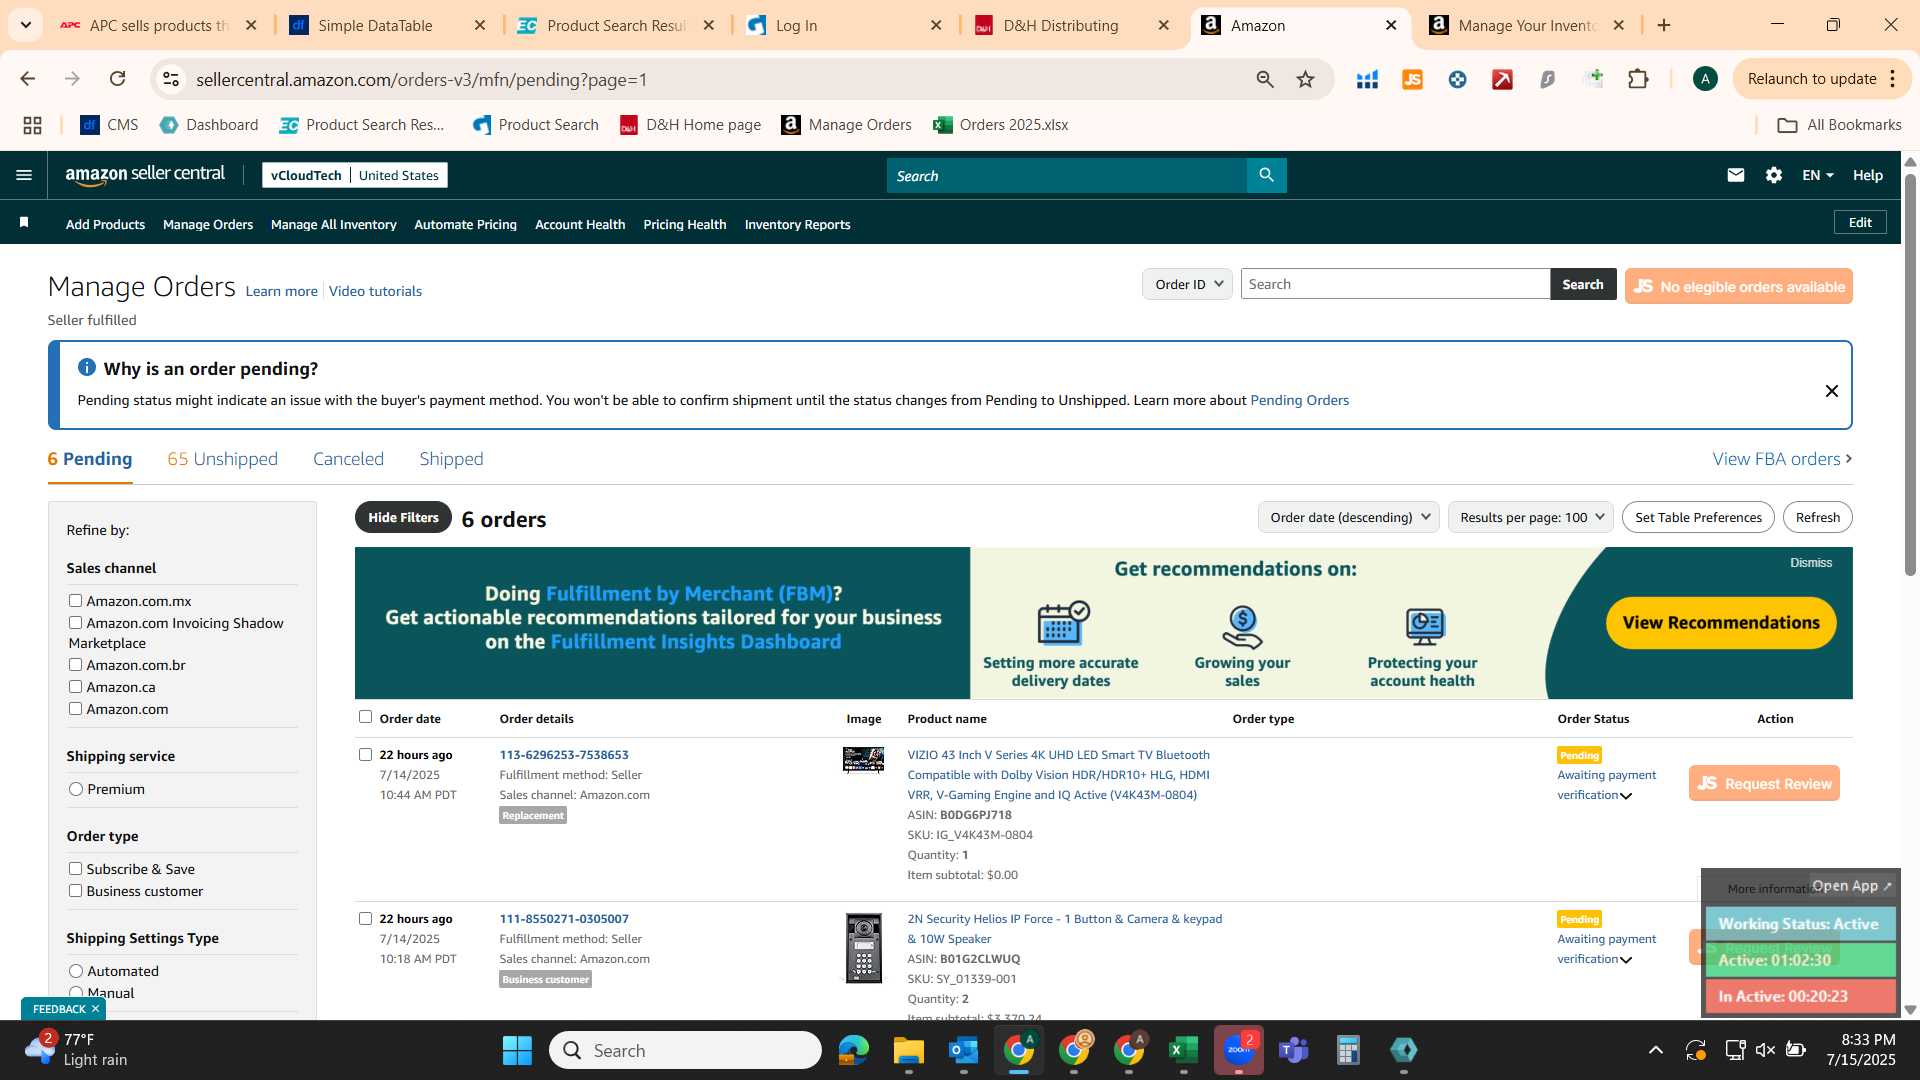Switch to the 65 Unshipped tab
Screen dimensions: 1920x1080
click(x=222, y=459)
